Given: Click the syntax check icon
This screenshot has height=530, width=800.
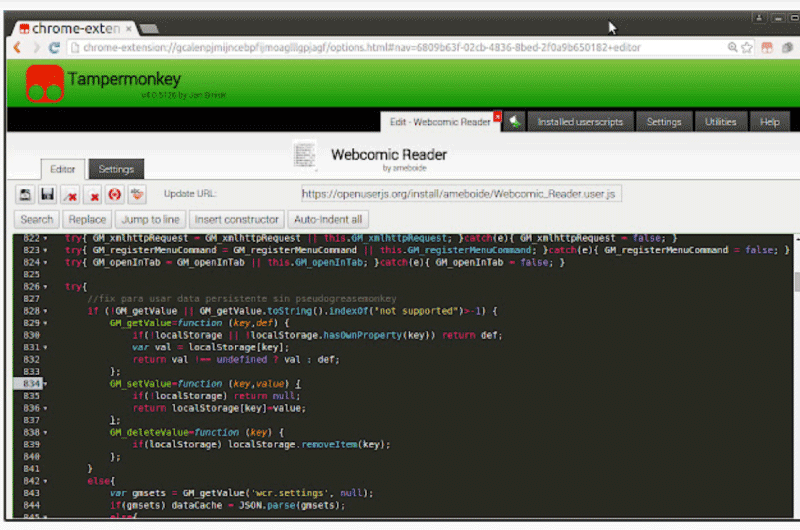Looking at the screenshot, I should pos(137,194).
